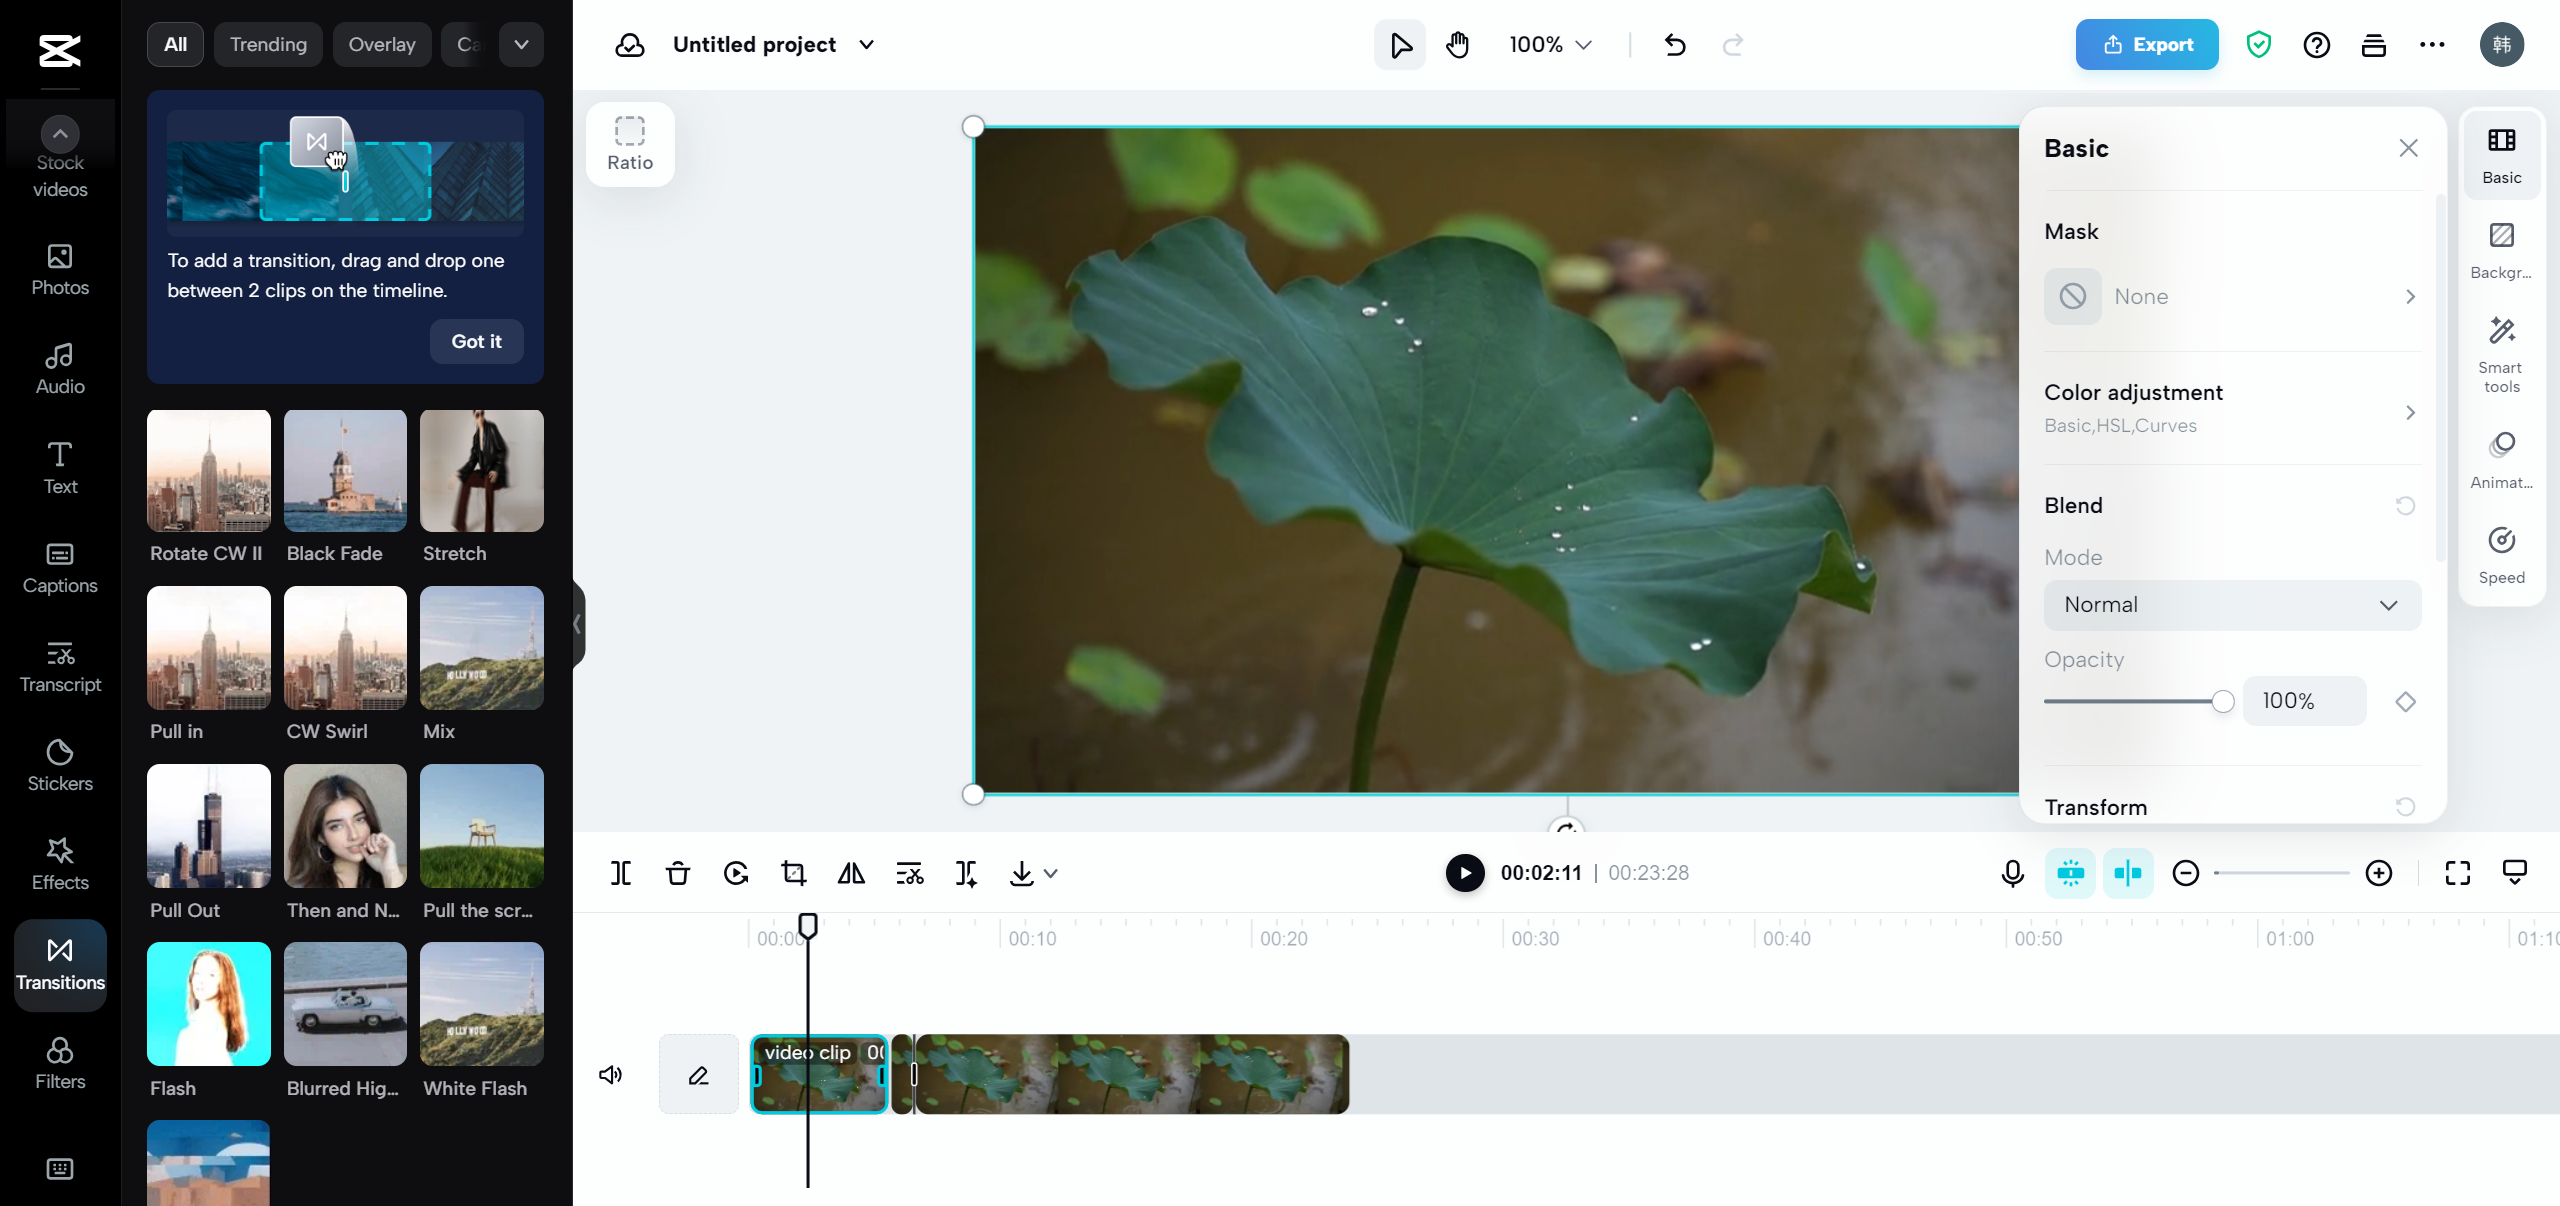Open the Crop tool
Screen dimensions: 2560x1206
[793, 873]
